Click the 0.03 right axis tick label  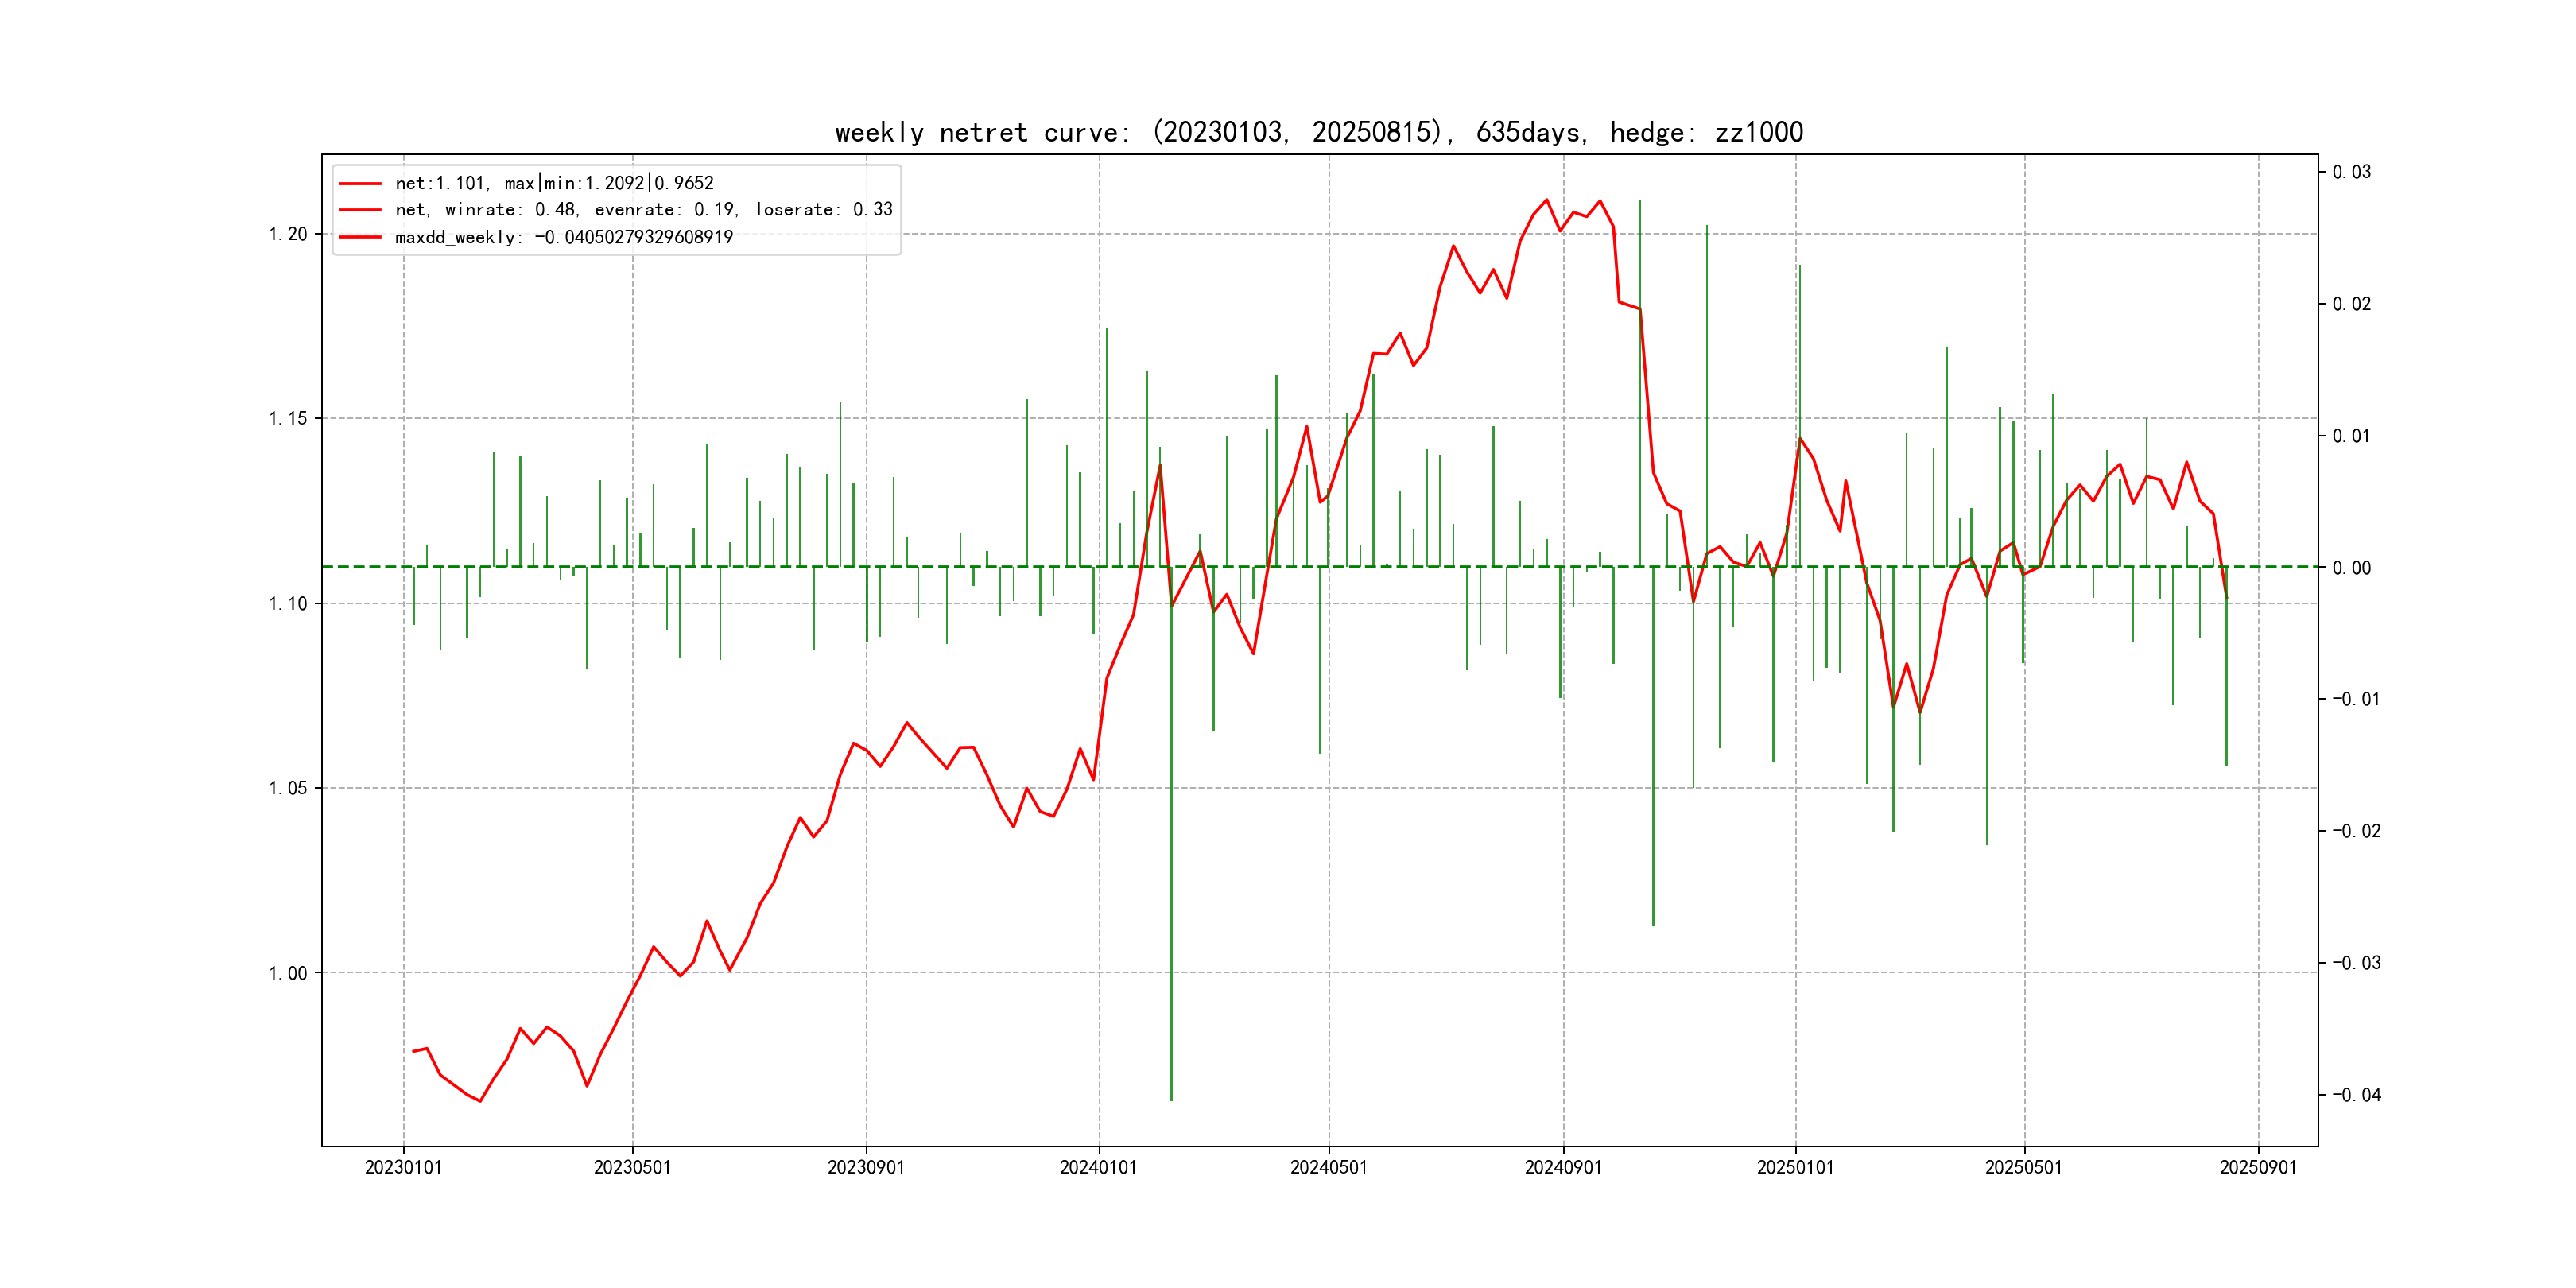click(2351, 172)
